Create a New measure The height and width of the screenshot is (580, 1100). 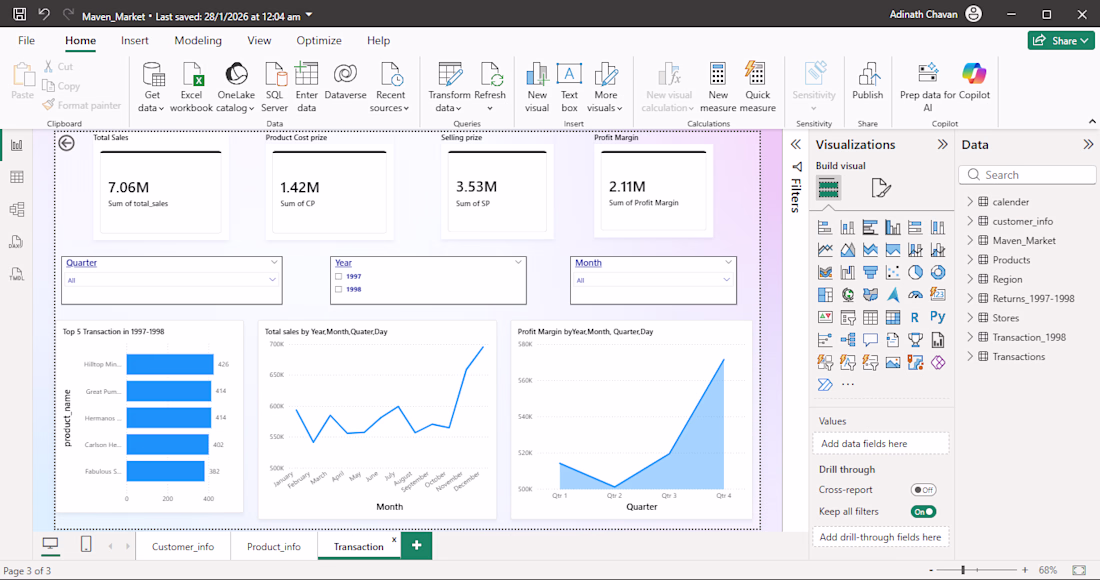718,87
